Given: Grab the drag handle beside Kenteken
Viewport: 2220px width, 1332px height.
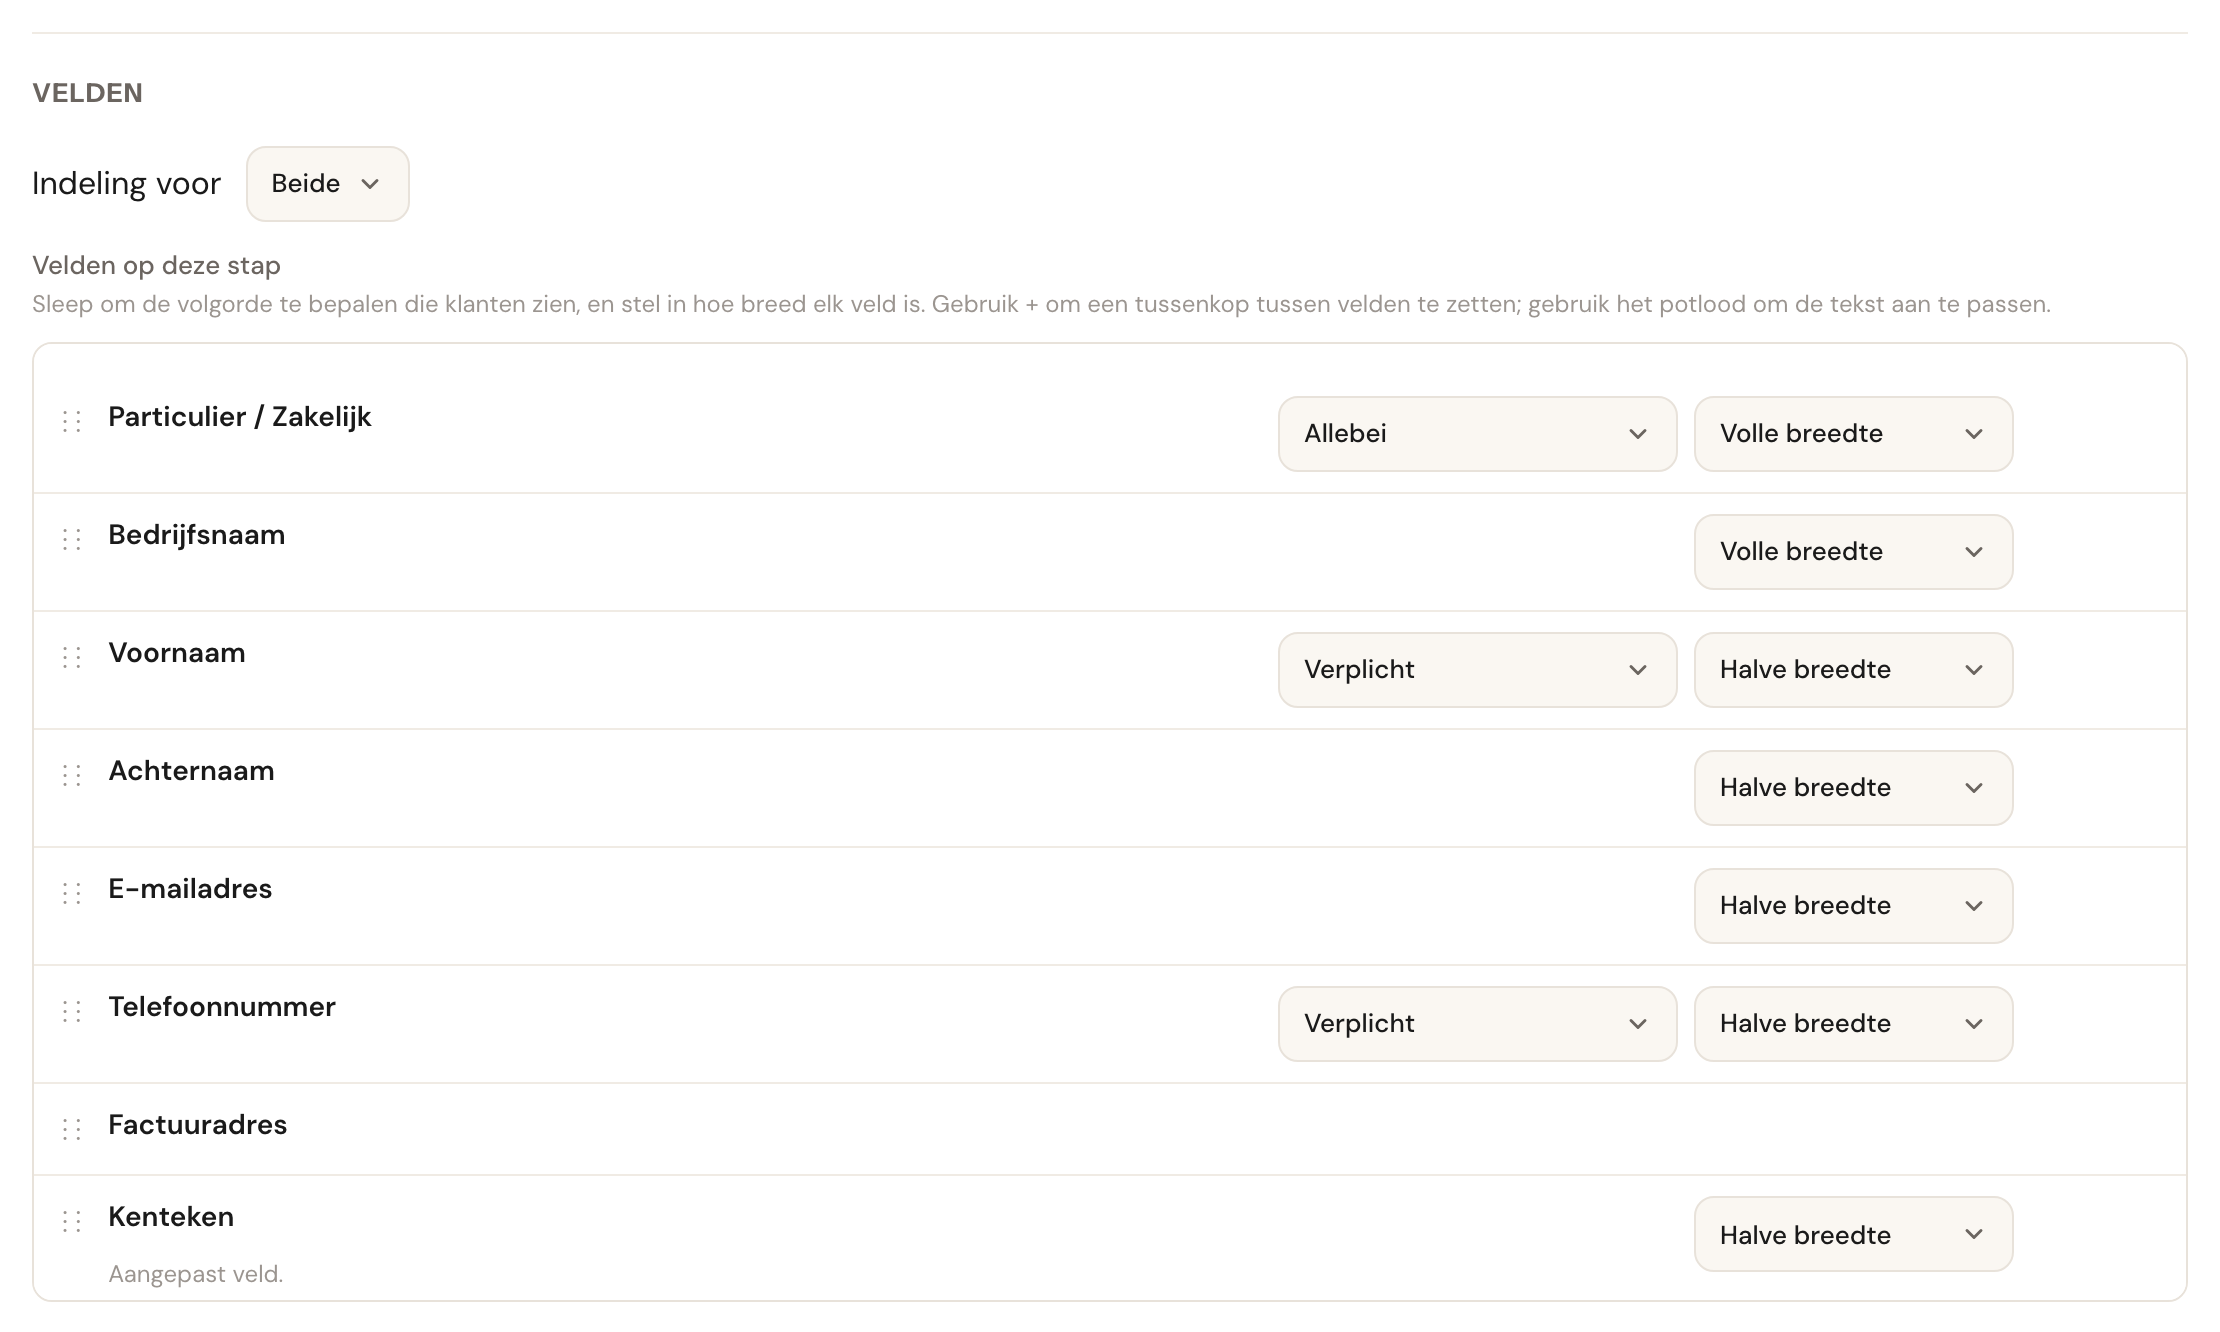Looking at the screenshot, I should point(72,1221).
